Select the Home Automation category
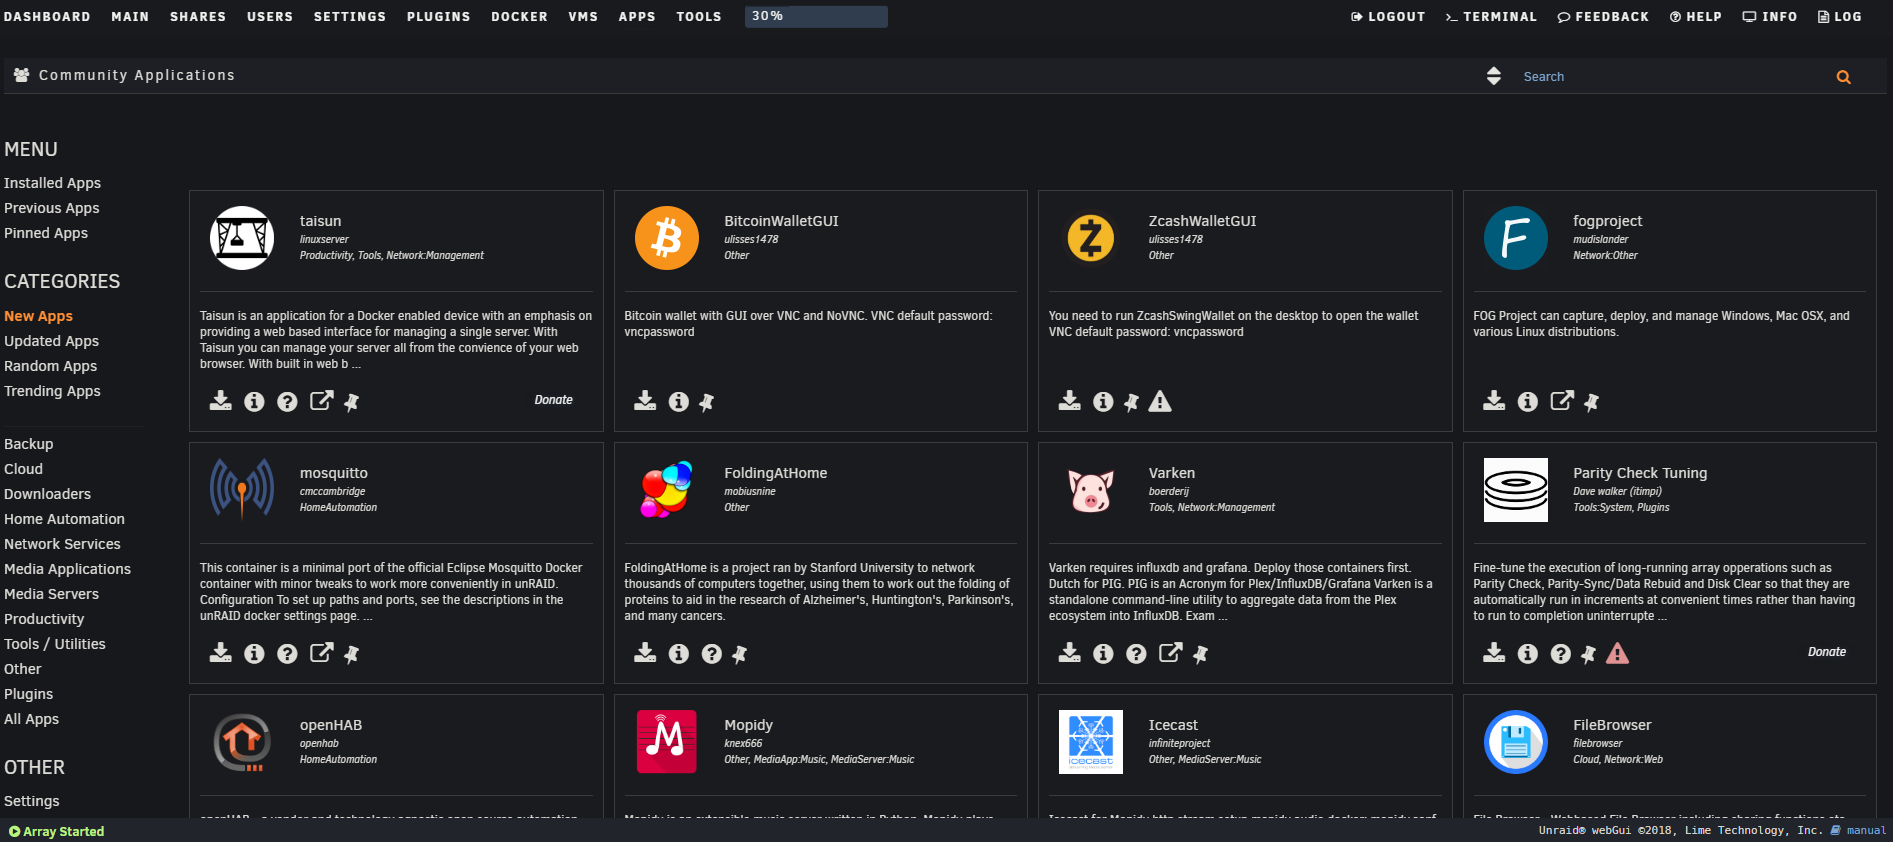Image resolution: width=1893 pixels, height=842 pixels. [x=64, y=519]
